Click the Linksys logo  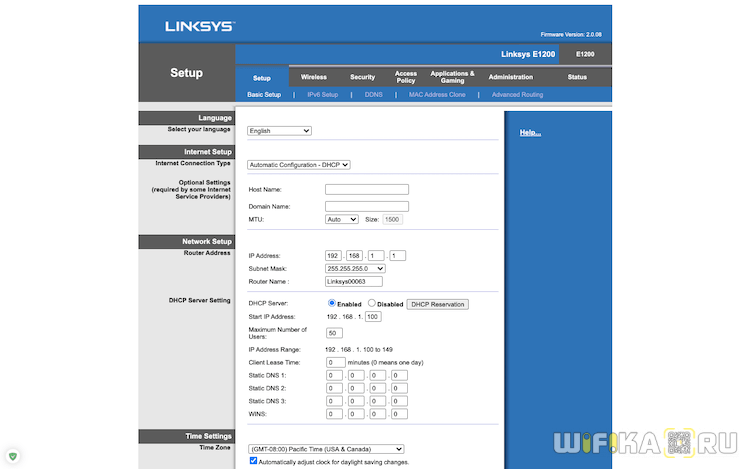200,26
